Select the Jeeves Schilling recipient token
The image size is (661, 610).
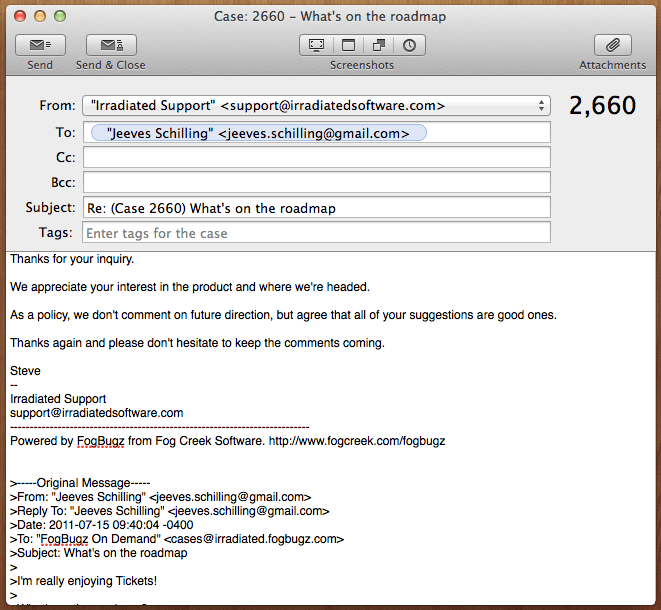point(258,133)
